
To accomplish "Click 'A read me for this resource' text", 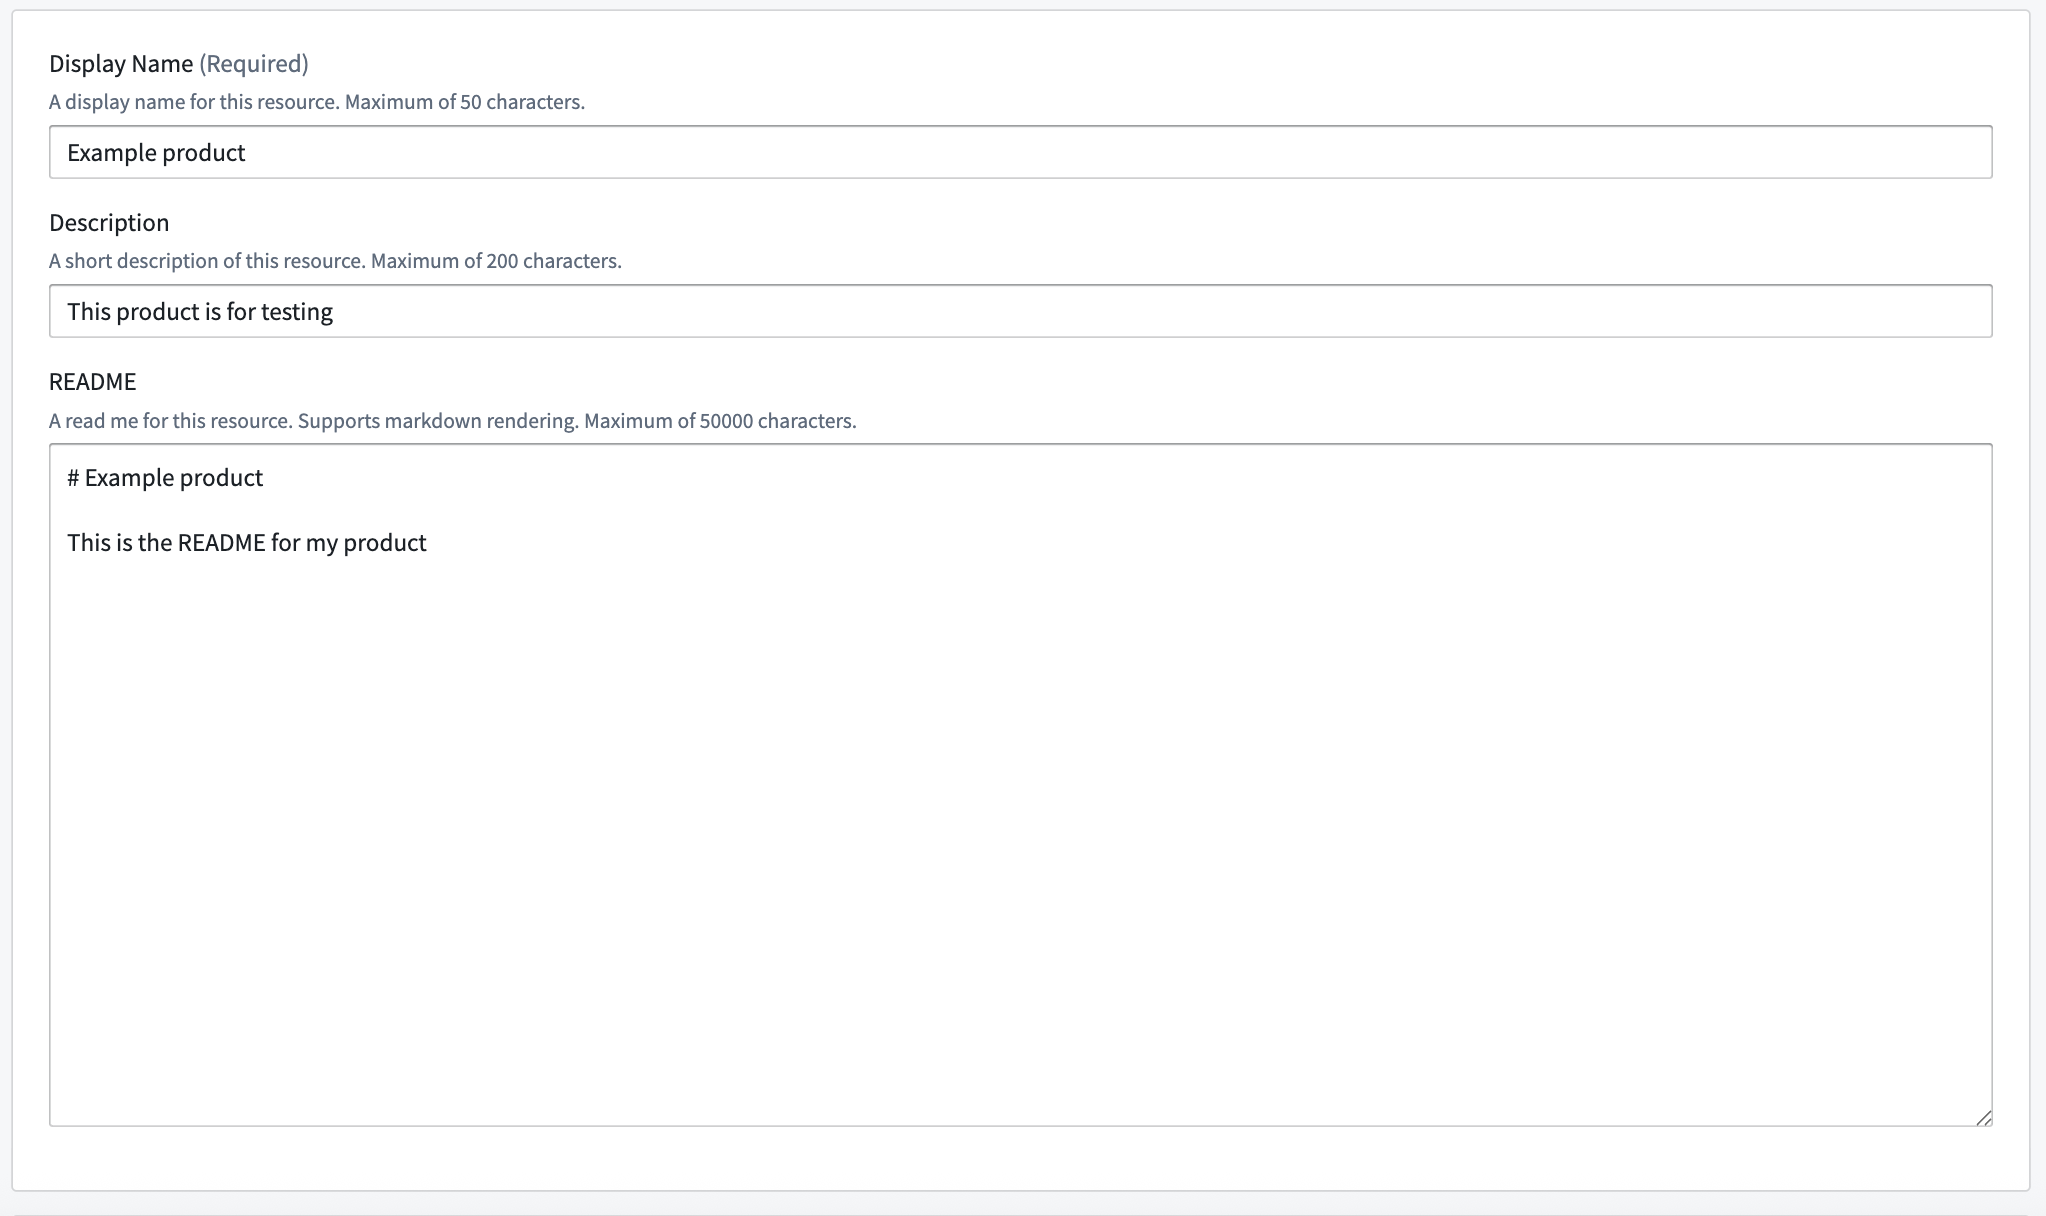I will pos(171,421).
